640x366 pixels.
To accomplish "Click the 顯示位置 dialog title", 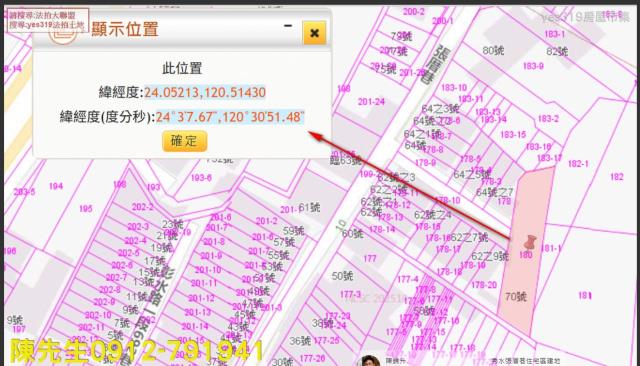I will tap(125, 29).
